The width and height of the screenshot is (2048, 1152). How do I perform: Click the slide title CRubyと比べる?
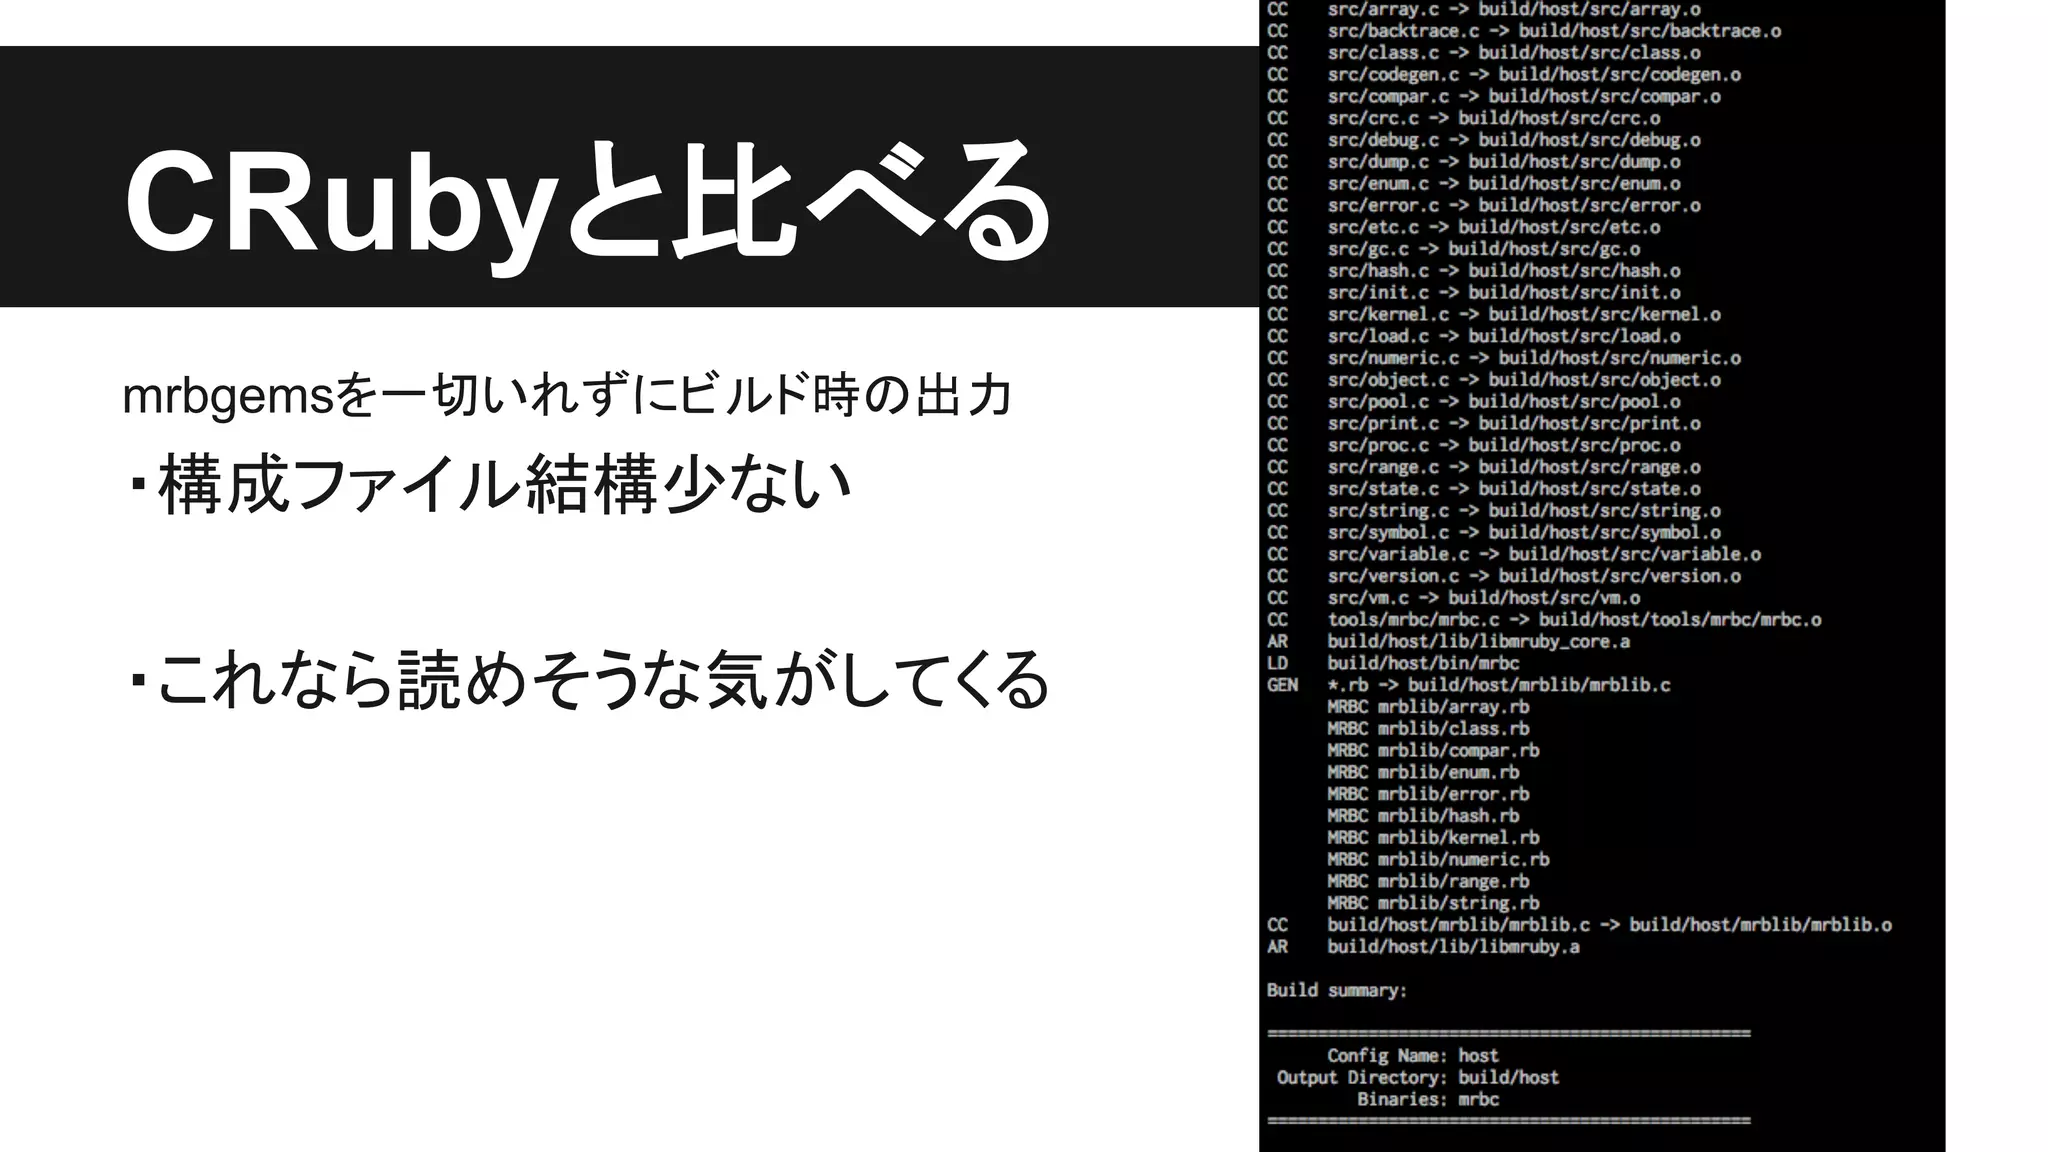pos(587,204)
